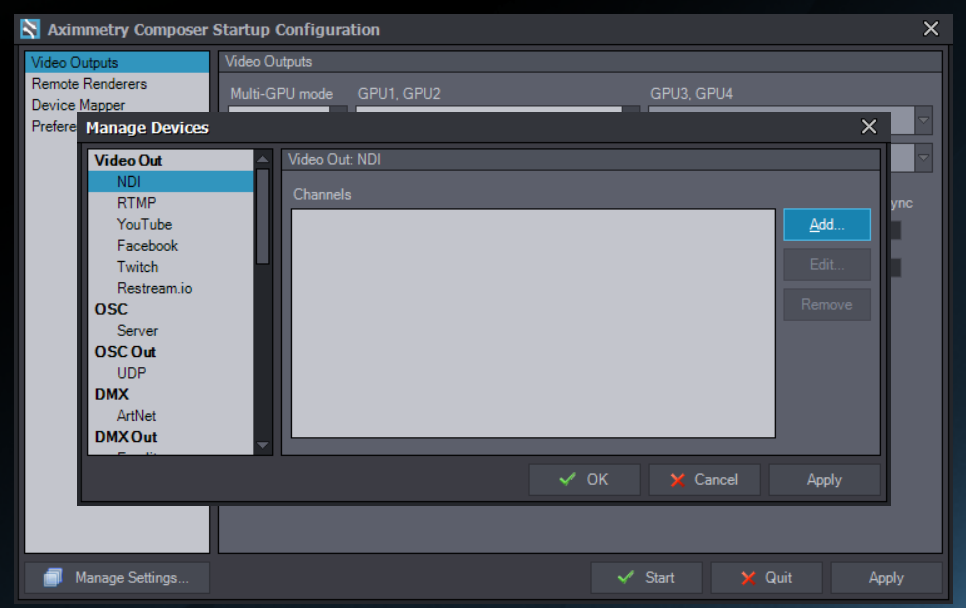
Task: Click the Remove channel button
Action: (827, 304)
